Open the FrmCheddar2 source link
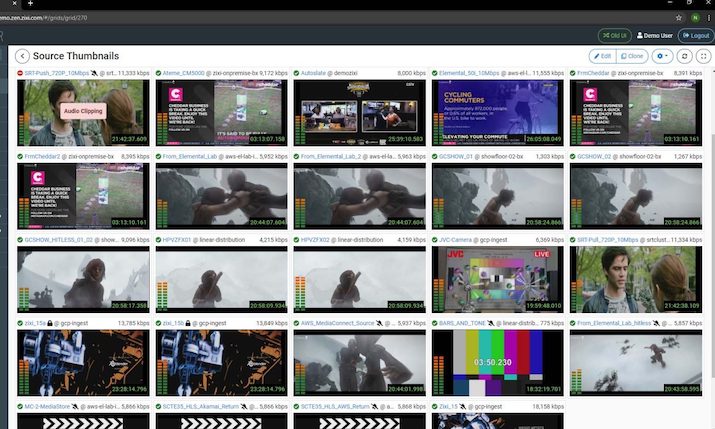Screen dimensions: 715x429 [42, 156]
